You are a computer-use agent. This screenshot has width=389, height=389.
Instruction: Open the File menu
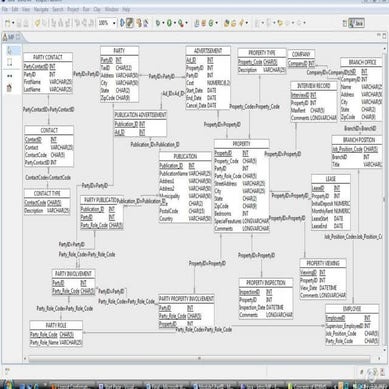pos(5,10)
